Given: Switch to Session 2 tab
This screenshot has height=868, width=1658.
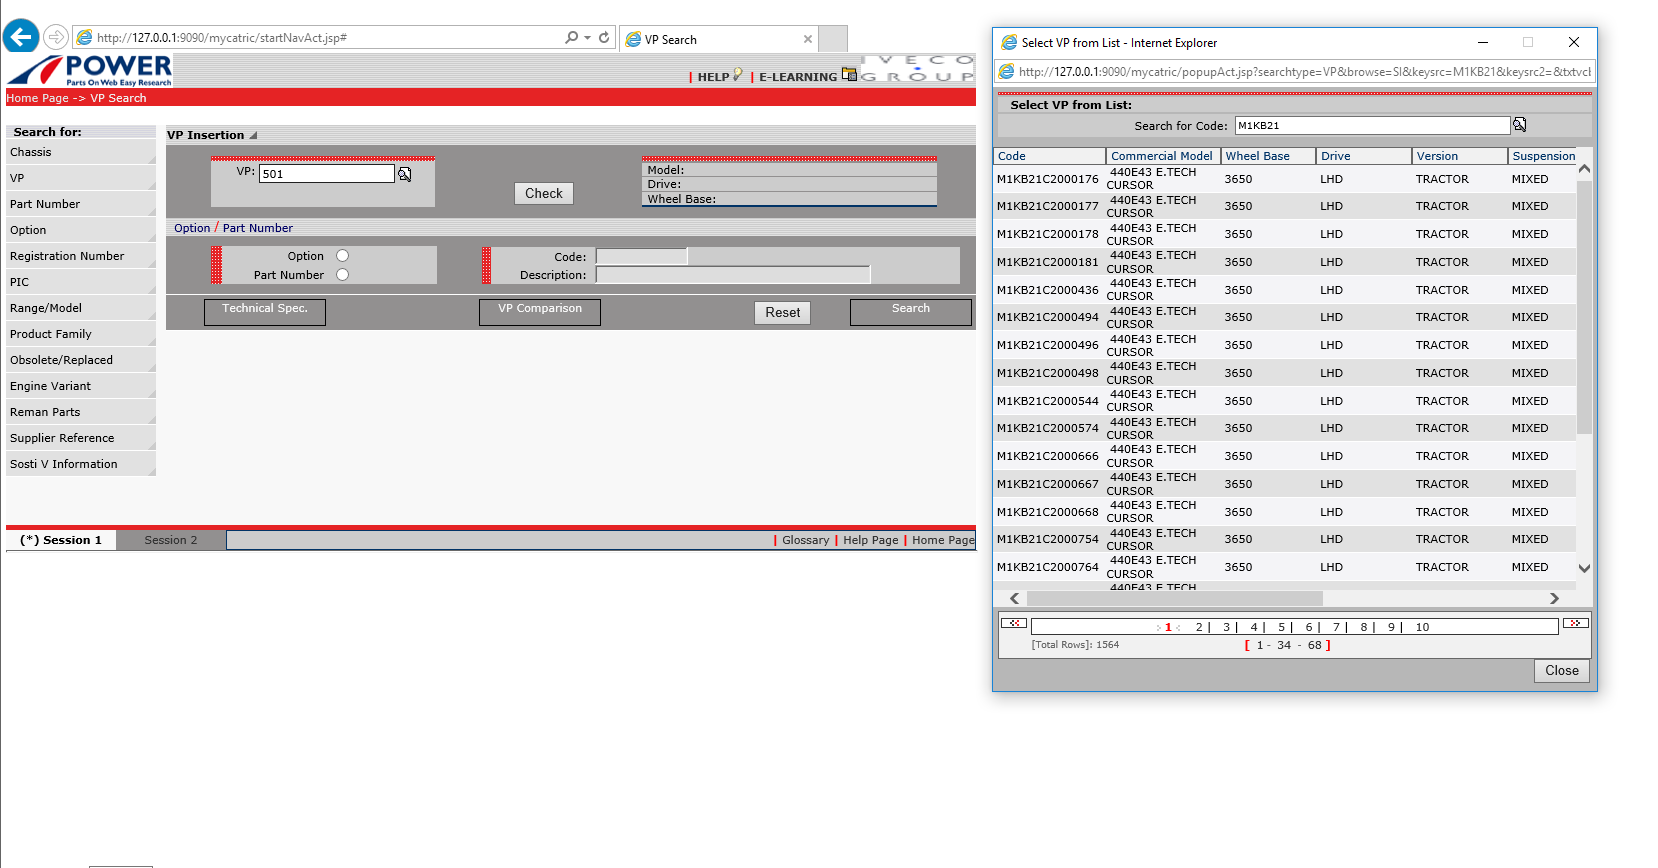Looking at the screenshot, I should point(171,540).
